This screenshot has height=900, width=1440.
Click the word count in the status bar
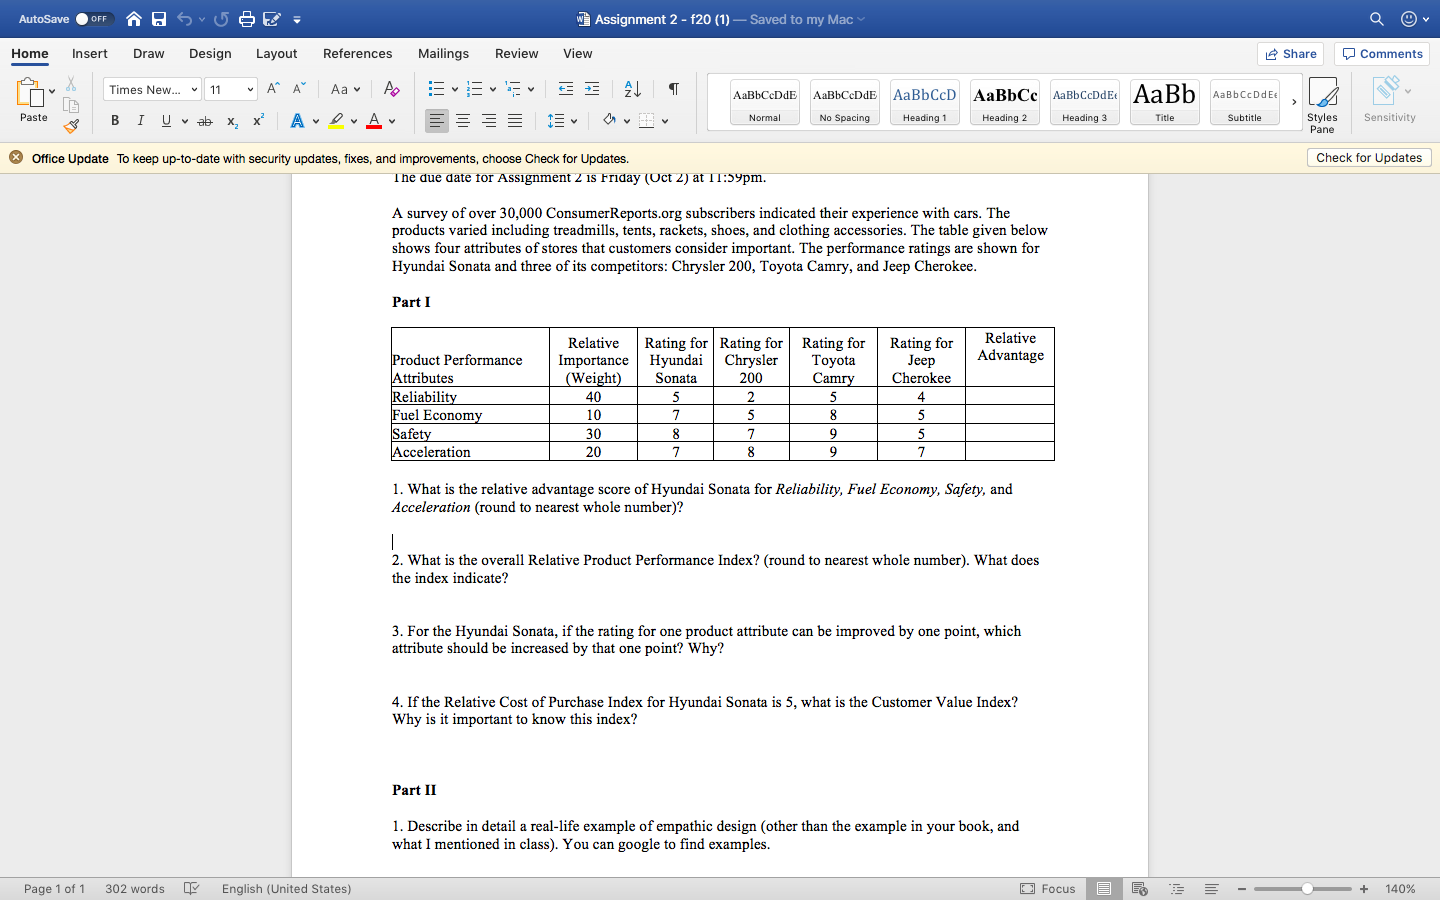pos(135,889)
